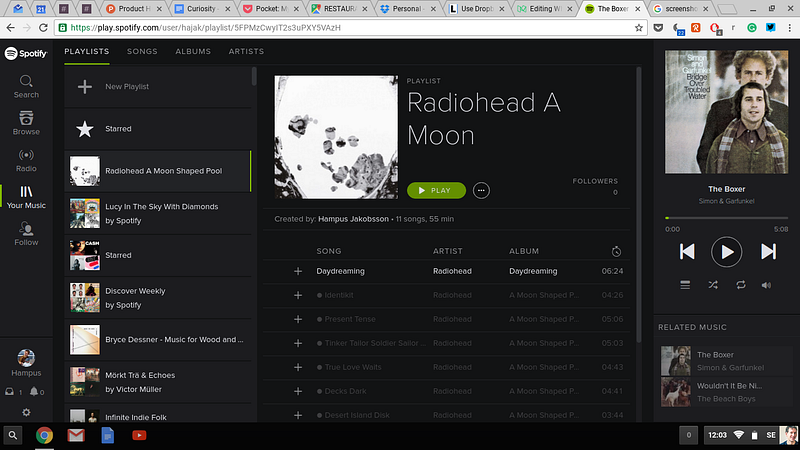Add Decks Dark using its plus icon
The image size is (800, 450).
(x=298, y=391)
